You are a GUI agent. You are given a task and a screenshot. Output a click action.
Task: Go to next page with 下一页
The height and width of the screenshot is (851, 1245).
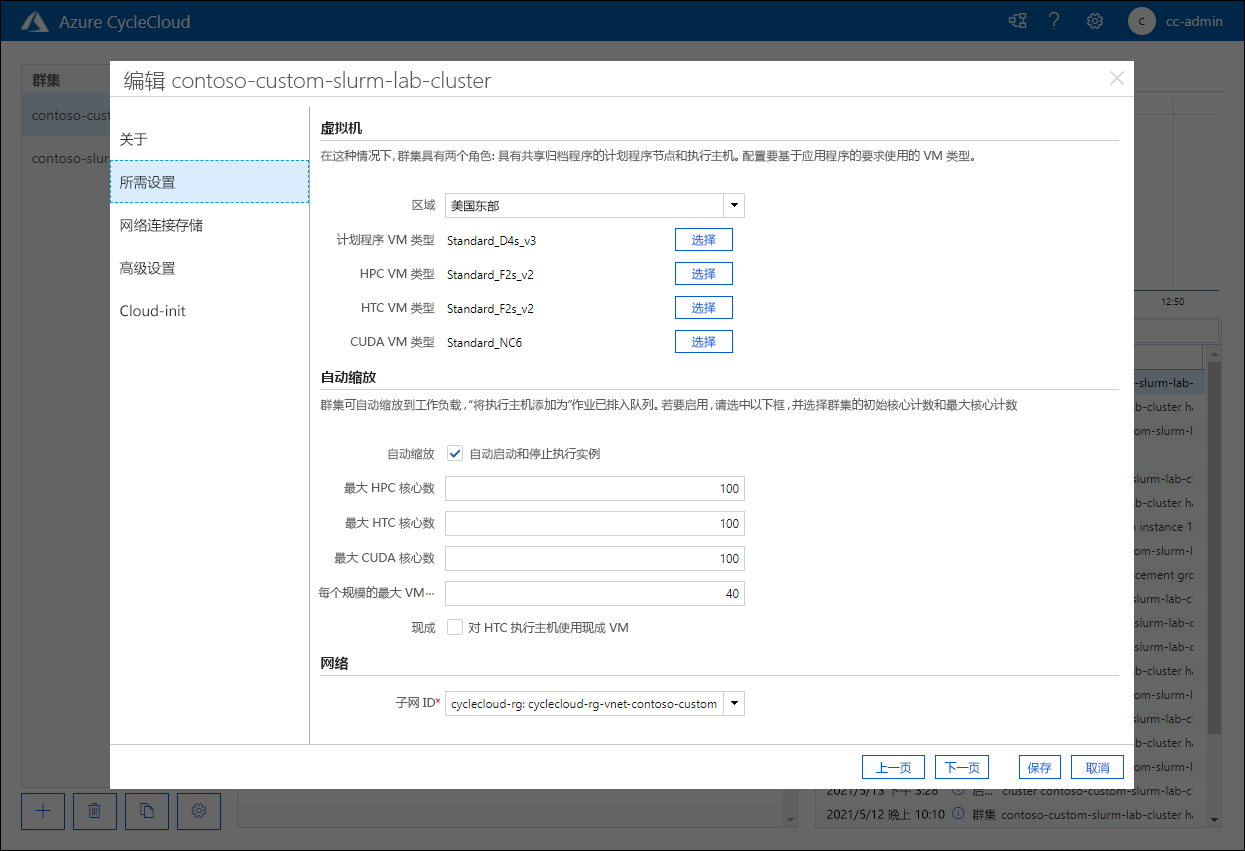coord(962,767)
